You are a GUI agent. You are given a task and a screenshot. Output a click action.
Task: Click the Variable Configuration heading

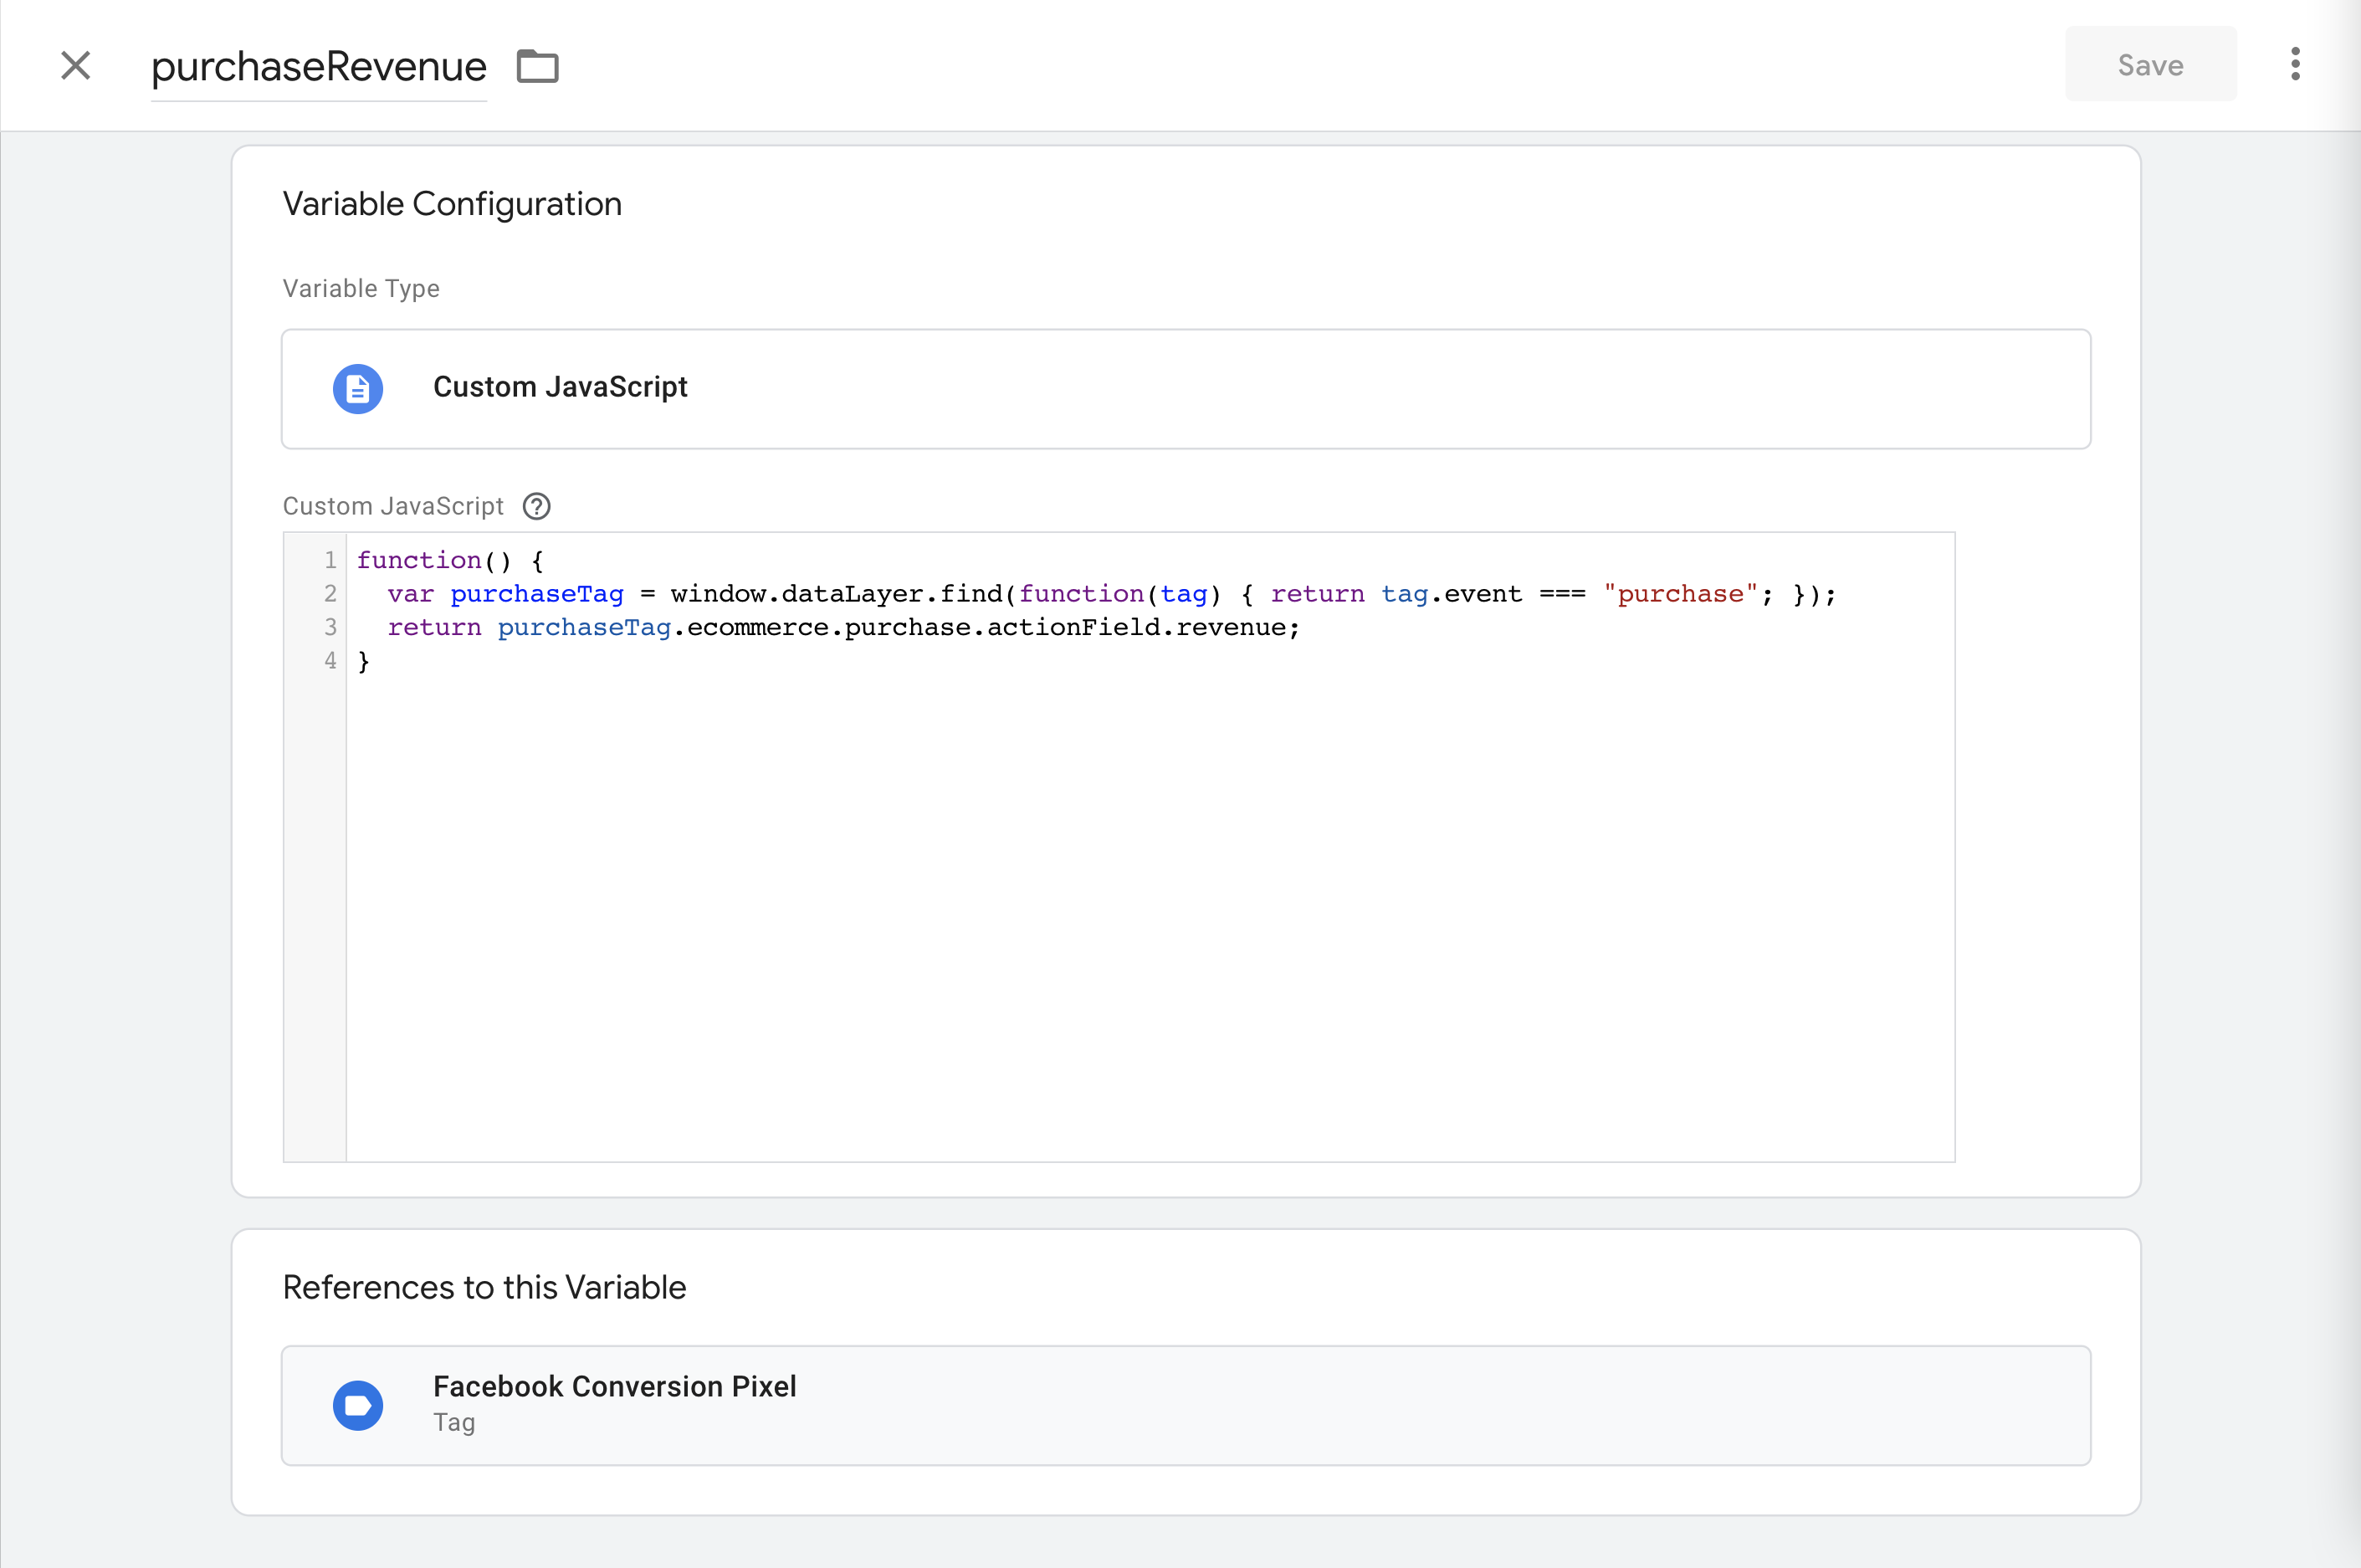click(452, 204)
